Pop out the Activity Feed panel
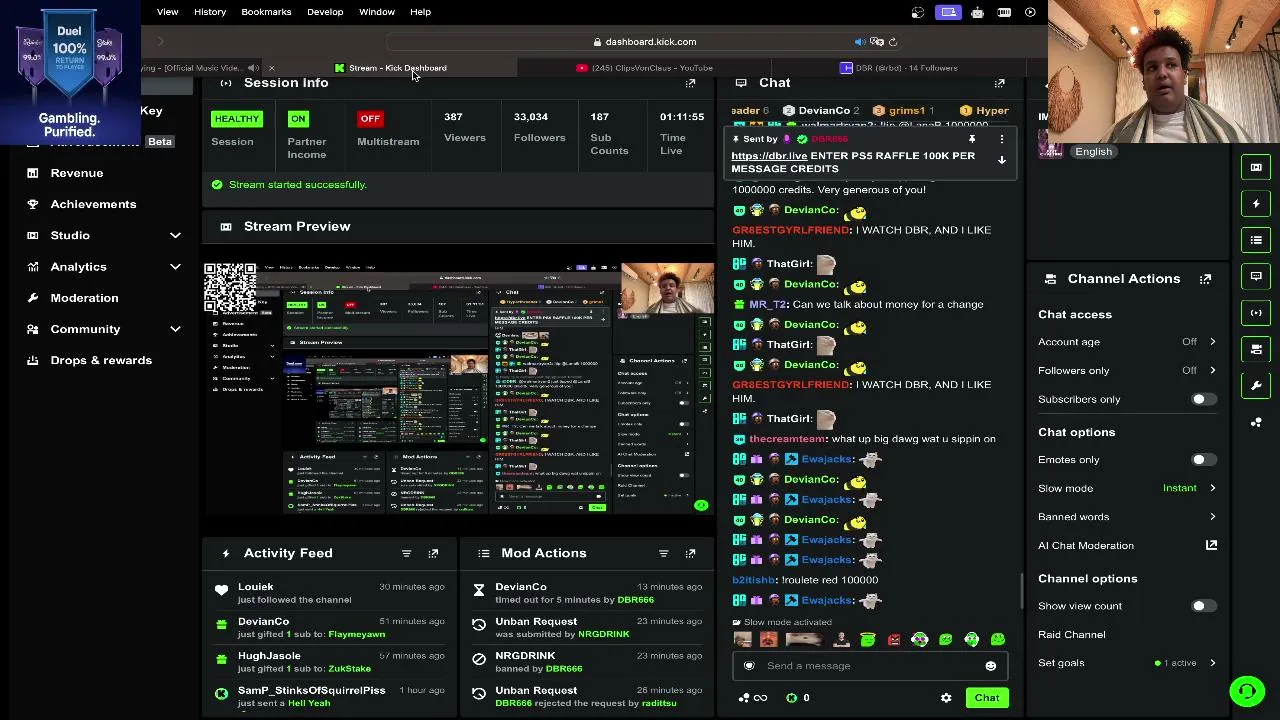Screen dimensions: 1280x720 coord(433,553)
